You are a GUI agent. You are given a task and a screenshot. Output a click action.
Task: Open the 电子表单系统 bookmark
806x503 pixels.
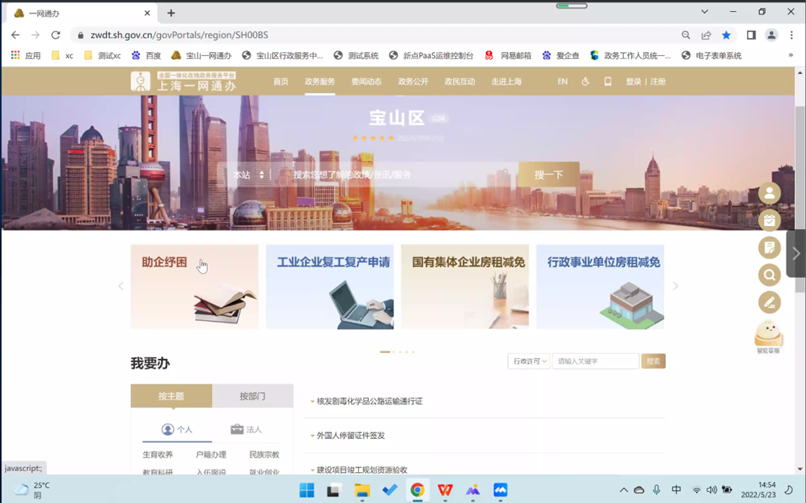tap(711, 55)
